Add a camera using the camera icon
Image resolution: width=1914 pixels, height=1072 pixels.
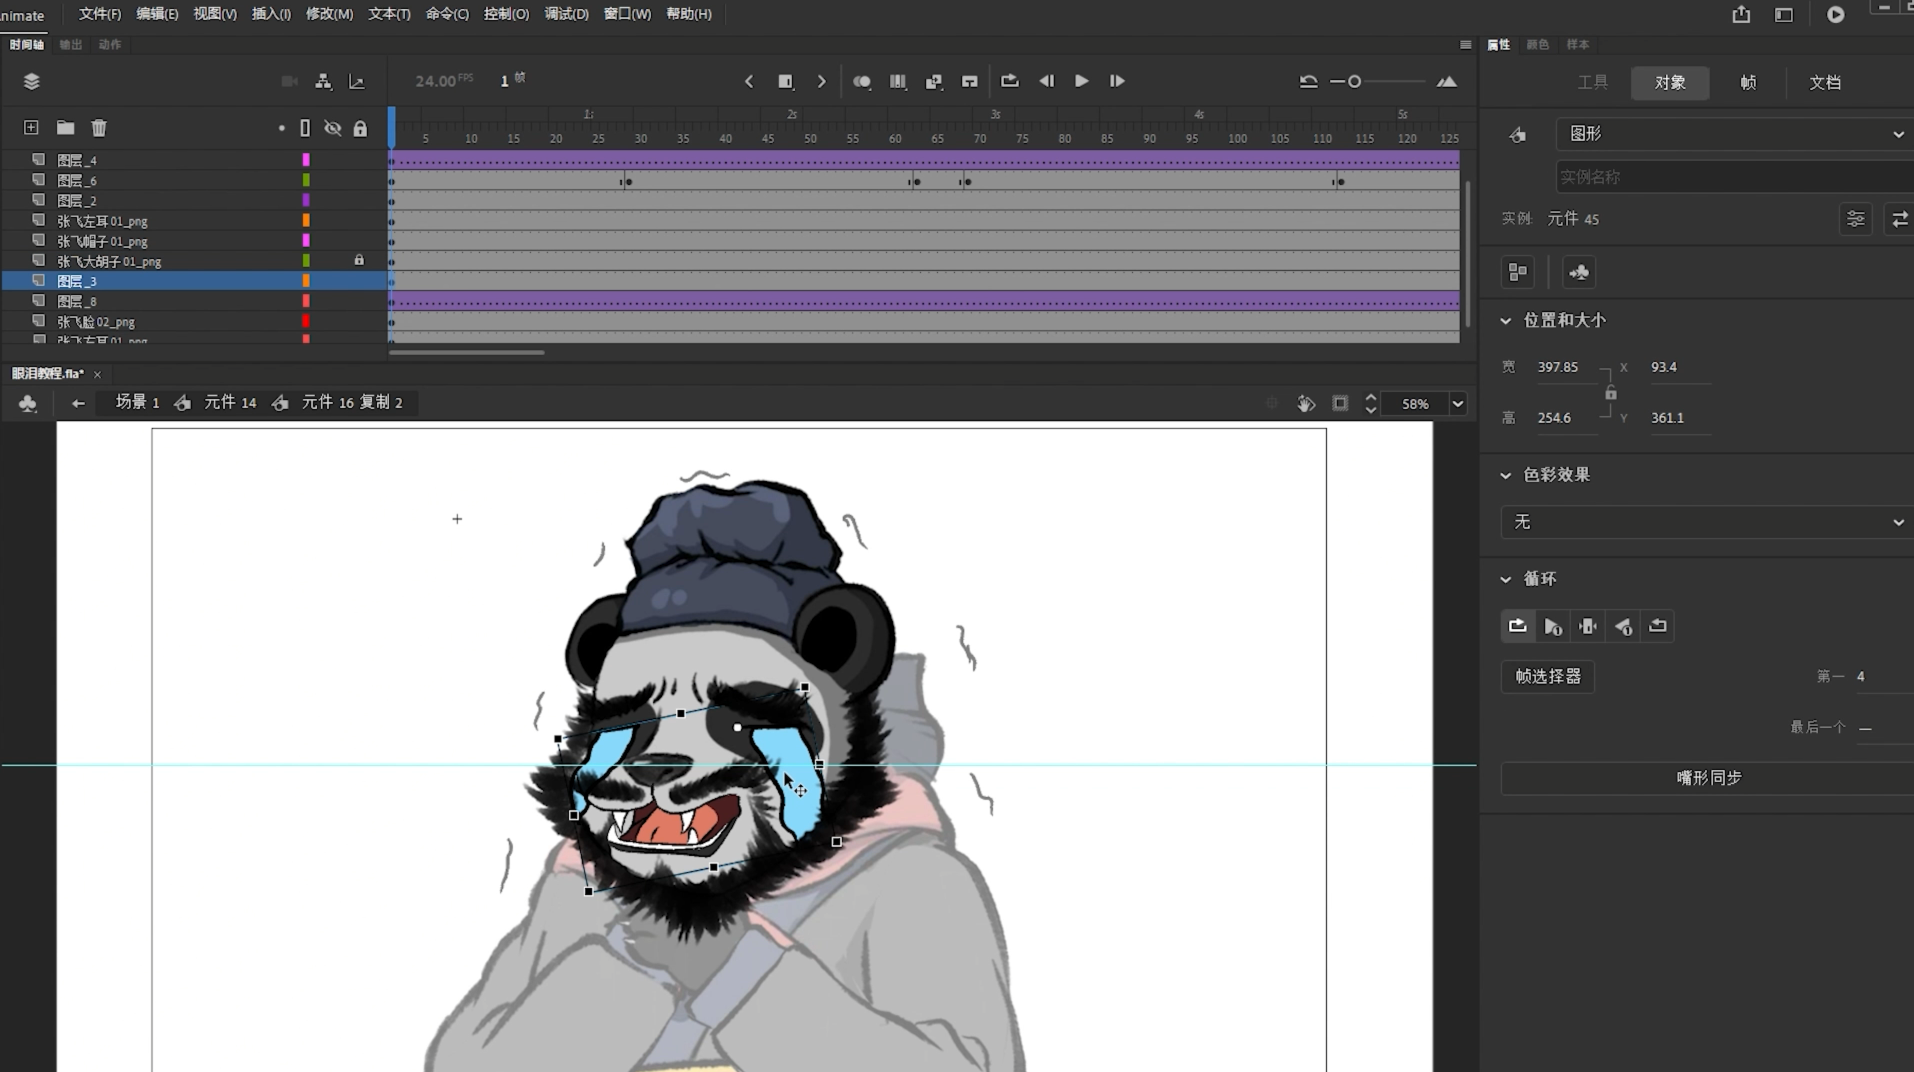click(x=289, y=82)
